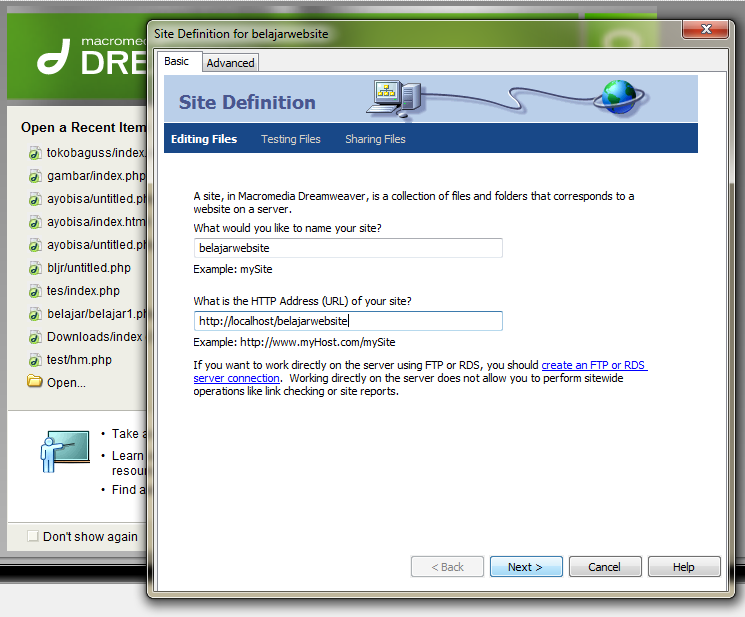Click the computer icon in Site Definition banner

(x=394, y=99)
